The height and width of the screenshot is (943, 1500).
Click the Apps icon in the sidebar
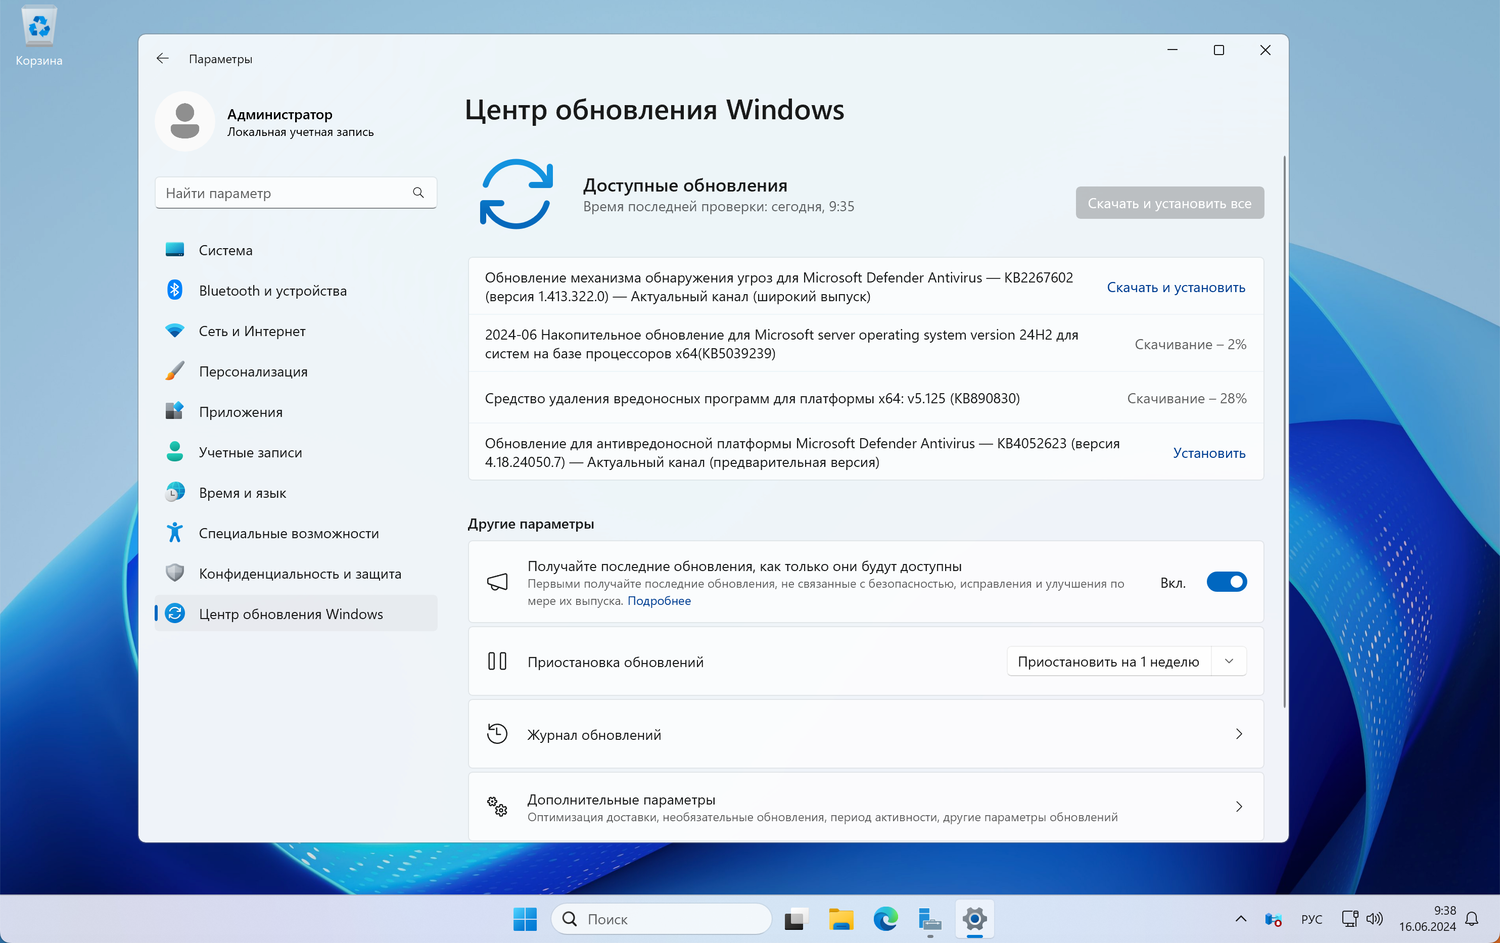click(x=175, y=412)
